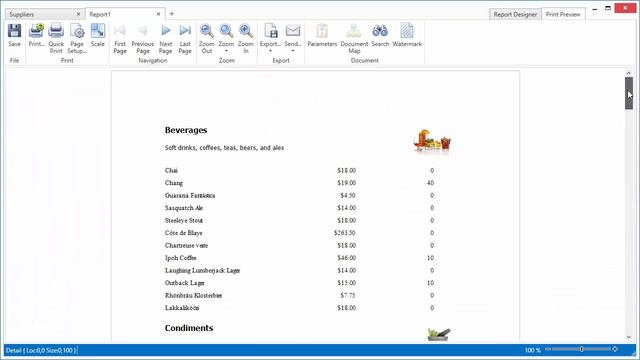The height and width of the screenshot is (360, 640).
Task: Open the Print dialog icon
Action: coord(36,31)
